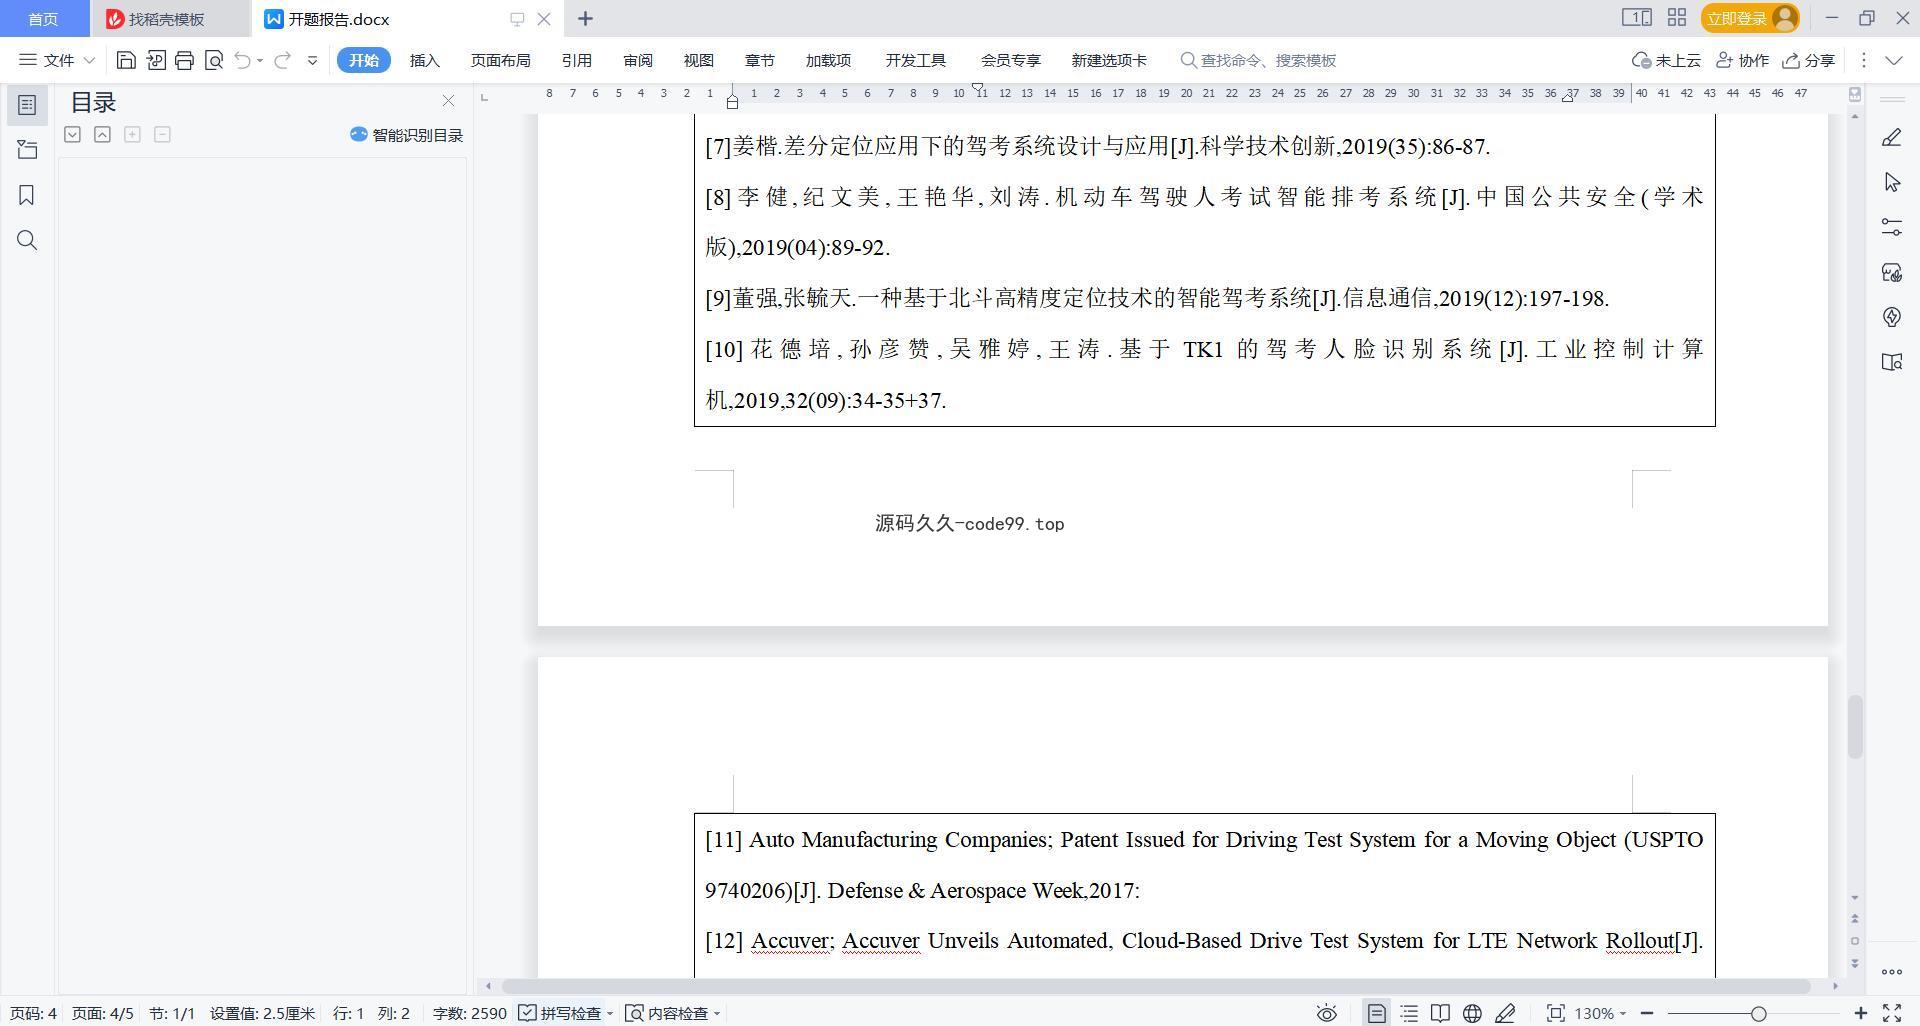Viewport: 1920px width, 1026px height.
Task: Click the pen edit icon in right sidebar
Action: click(x=1891, y=137)
